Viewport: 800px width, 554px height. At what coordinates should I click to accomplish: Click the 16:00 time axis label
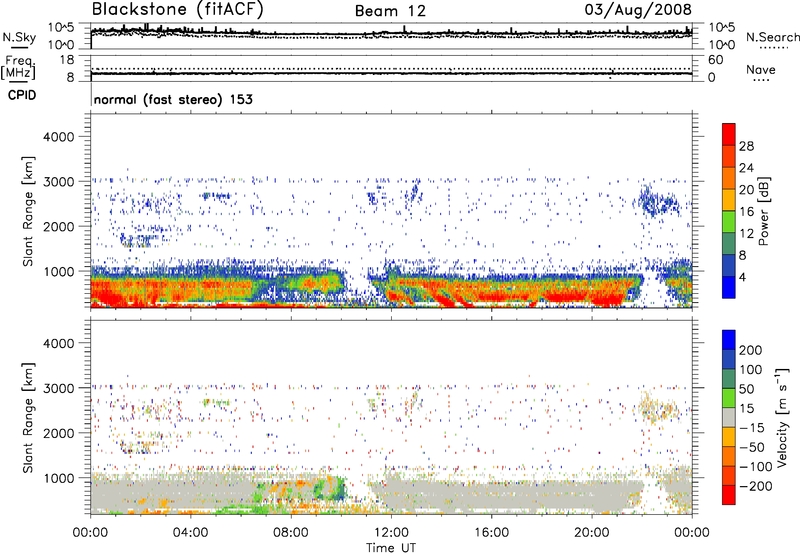click(x=491, y=533)
